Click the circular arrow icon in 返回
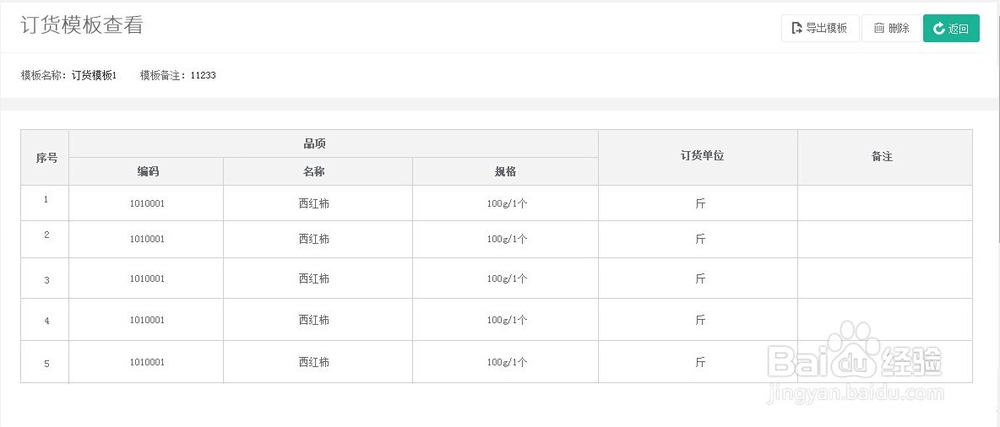Image resolution: width=1000 pixels, height=427 pixels. pyautogui.click(x=939, y=28)
